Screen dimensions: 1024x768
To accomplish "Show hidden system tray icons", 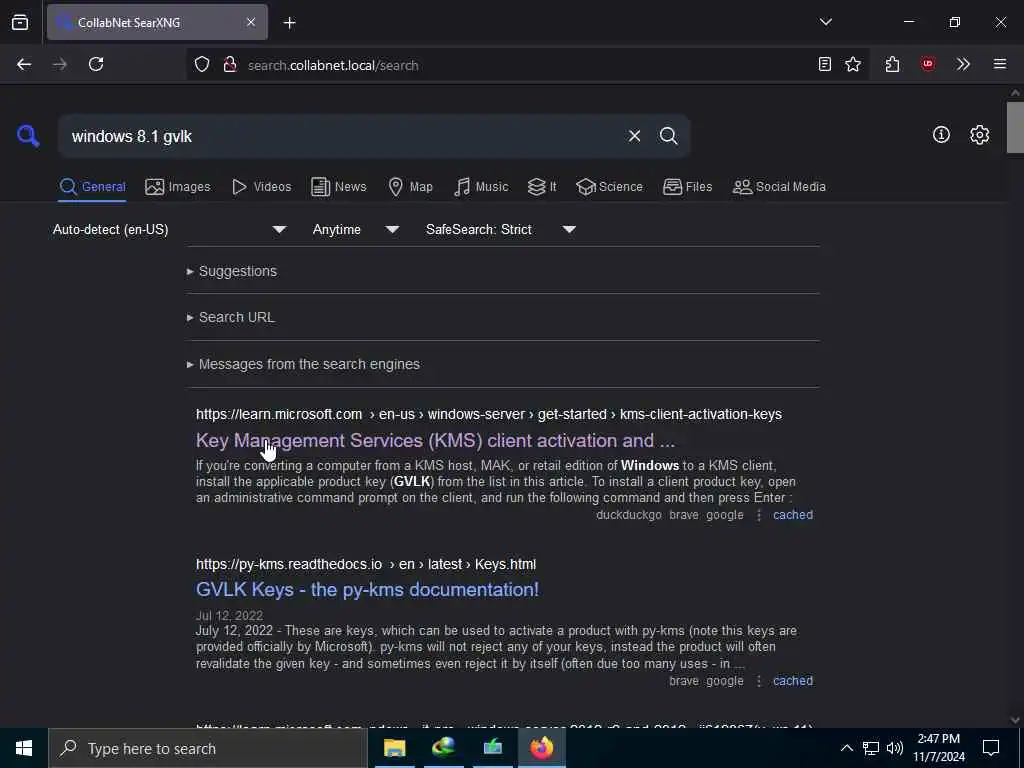I will [x=846, y=748].
